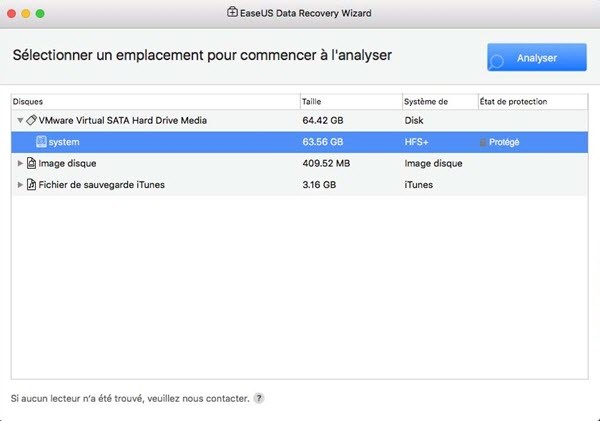The height and width of the screenshot is (421, 600).
Task: Select VMware Virtual SATA Hard Drive Media
Action: point(122,120)
